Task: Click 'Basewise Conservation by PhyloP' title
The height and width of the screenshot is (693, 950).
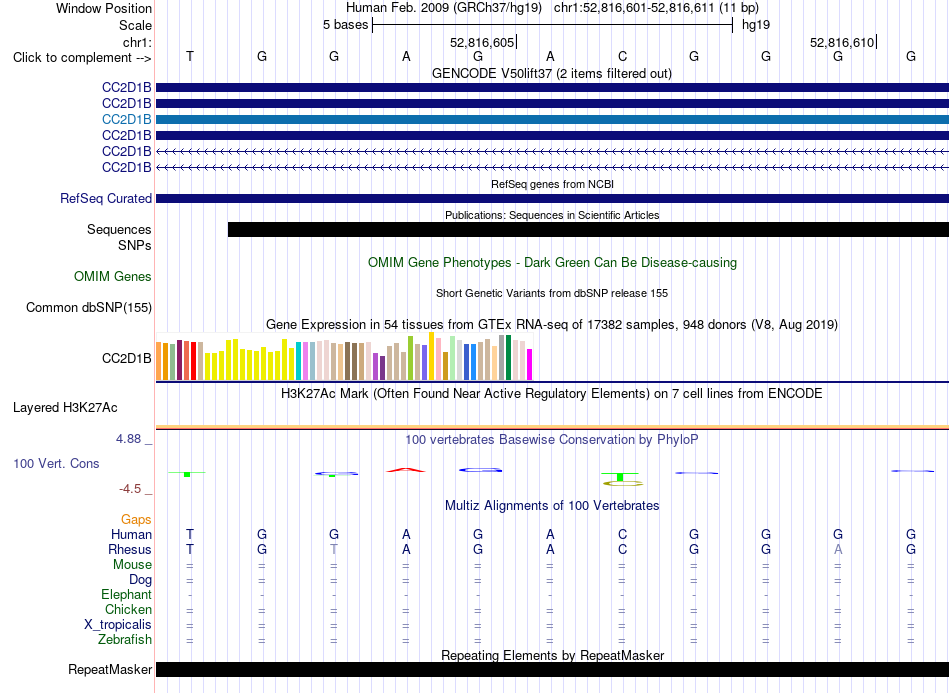Action: click(552, 440)
